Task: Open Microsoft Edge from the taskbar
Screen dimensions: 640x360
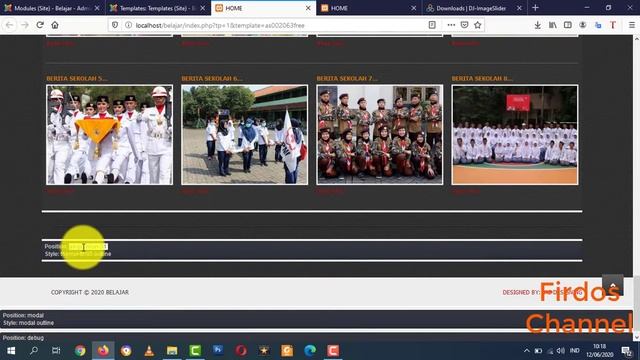Action: click(310, 351)
